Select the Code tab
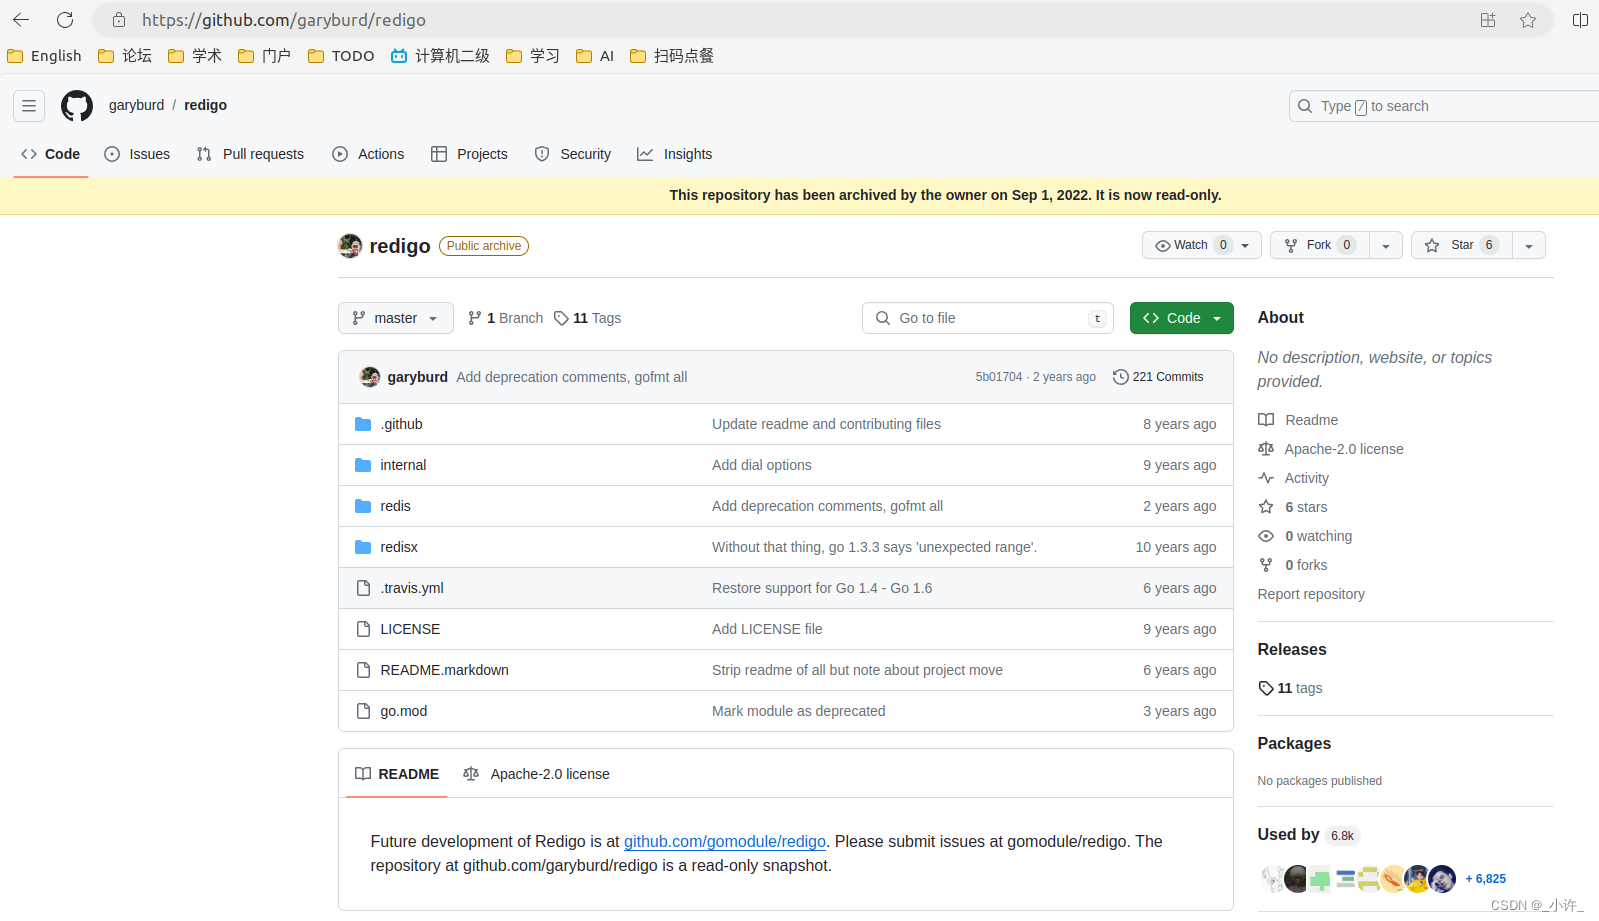 click(x=50, y=154)
